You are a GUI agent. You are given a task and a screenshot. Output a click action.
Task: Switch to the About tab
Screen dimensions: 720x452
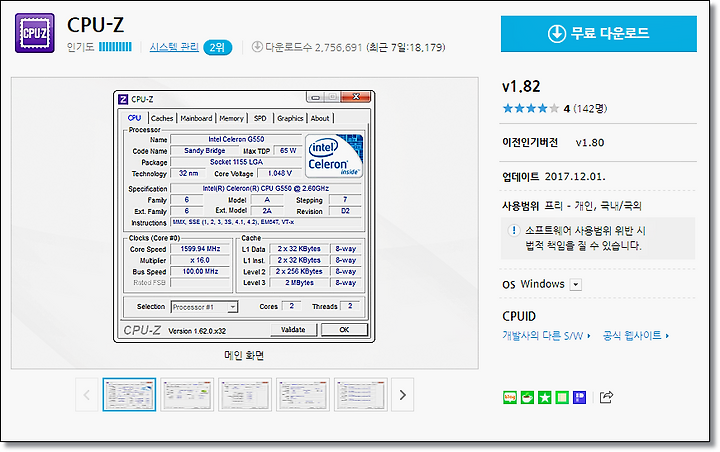320,118
